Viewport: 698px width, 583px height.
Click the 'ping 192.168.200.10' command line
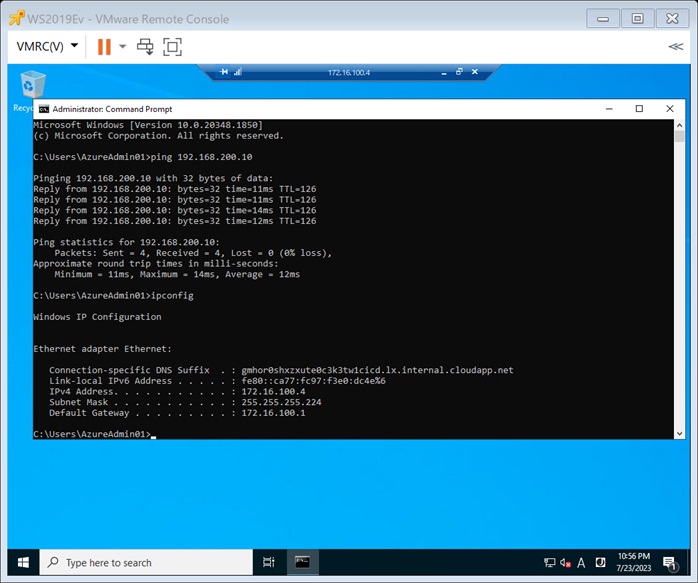[143, 157]
